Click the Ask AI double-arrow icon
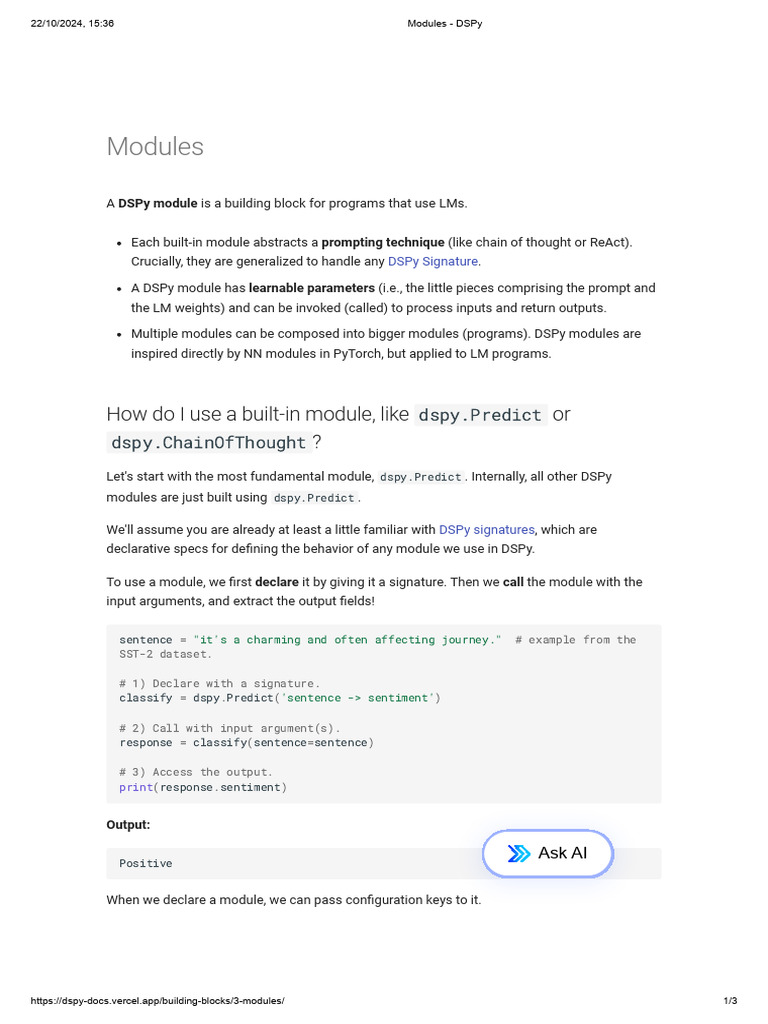This screenshot has width=768, height=1024. coord(519,853)
